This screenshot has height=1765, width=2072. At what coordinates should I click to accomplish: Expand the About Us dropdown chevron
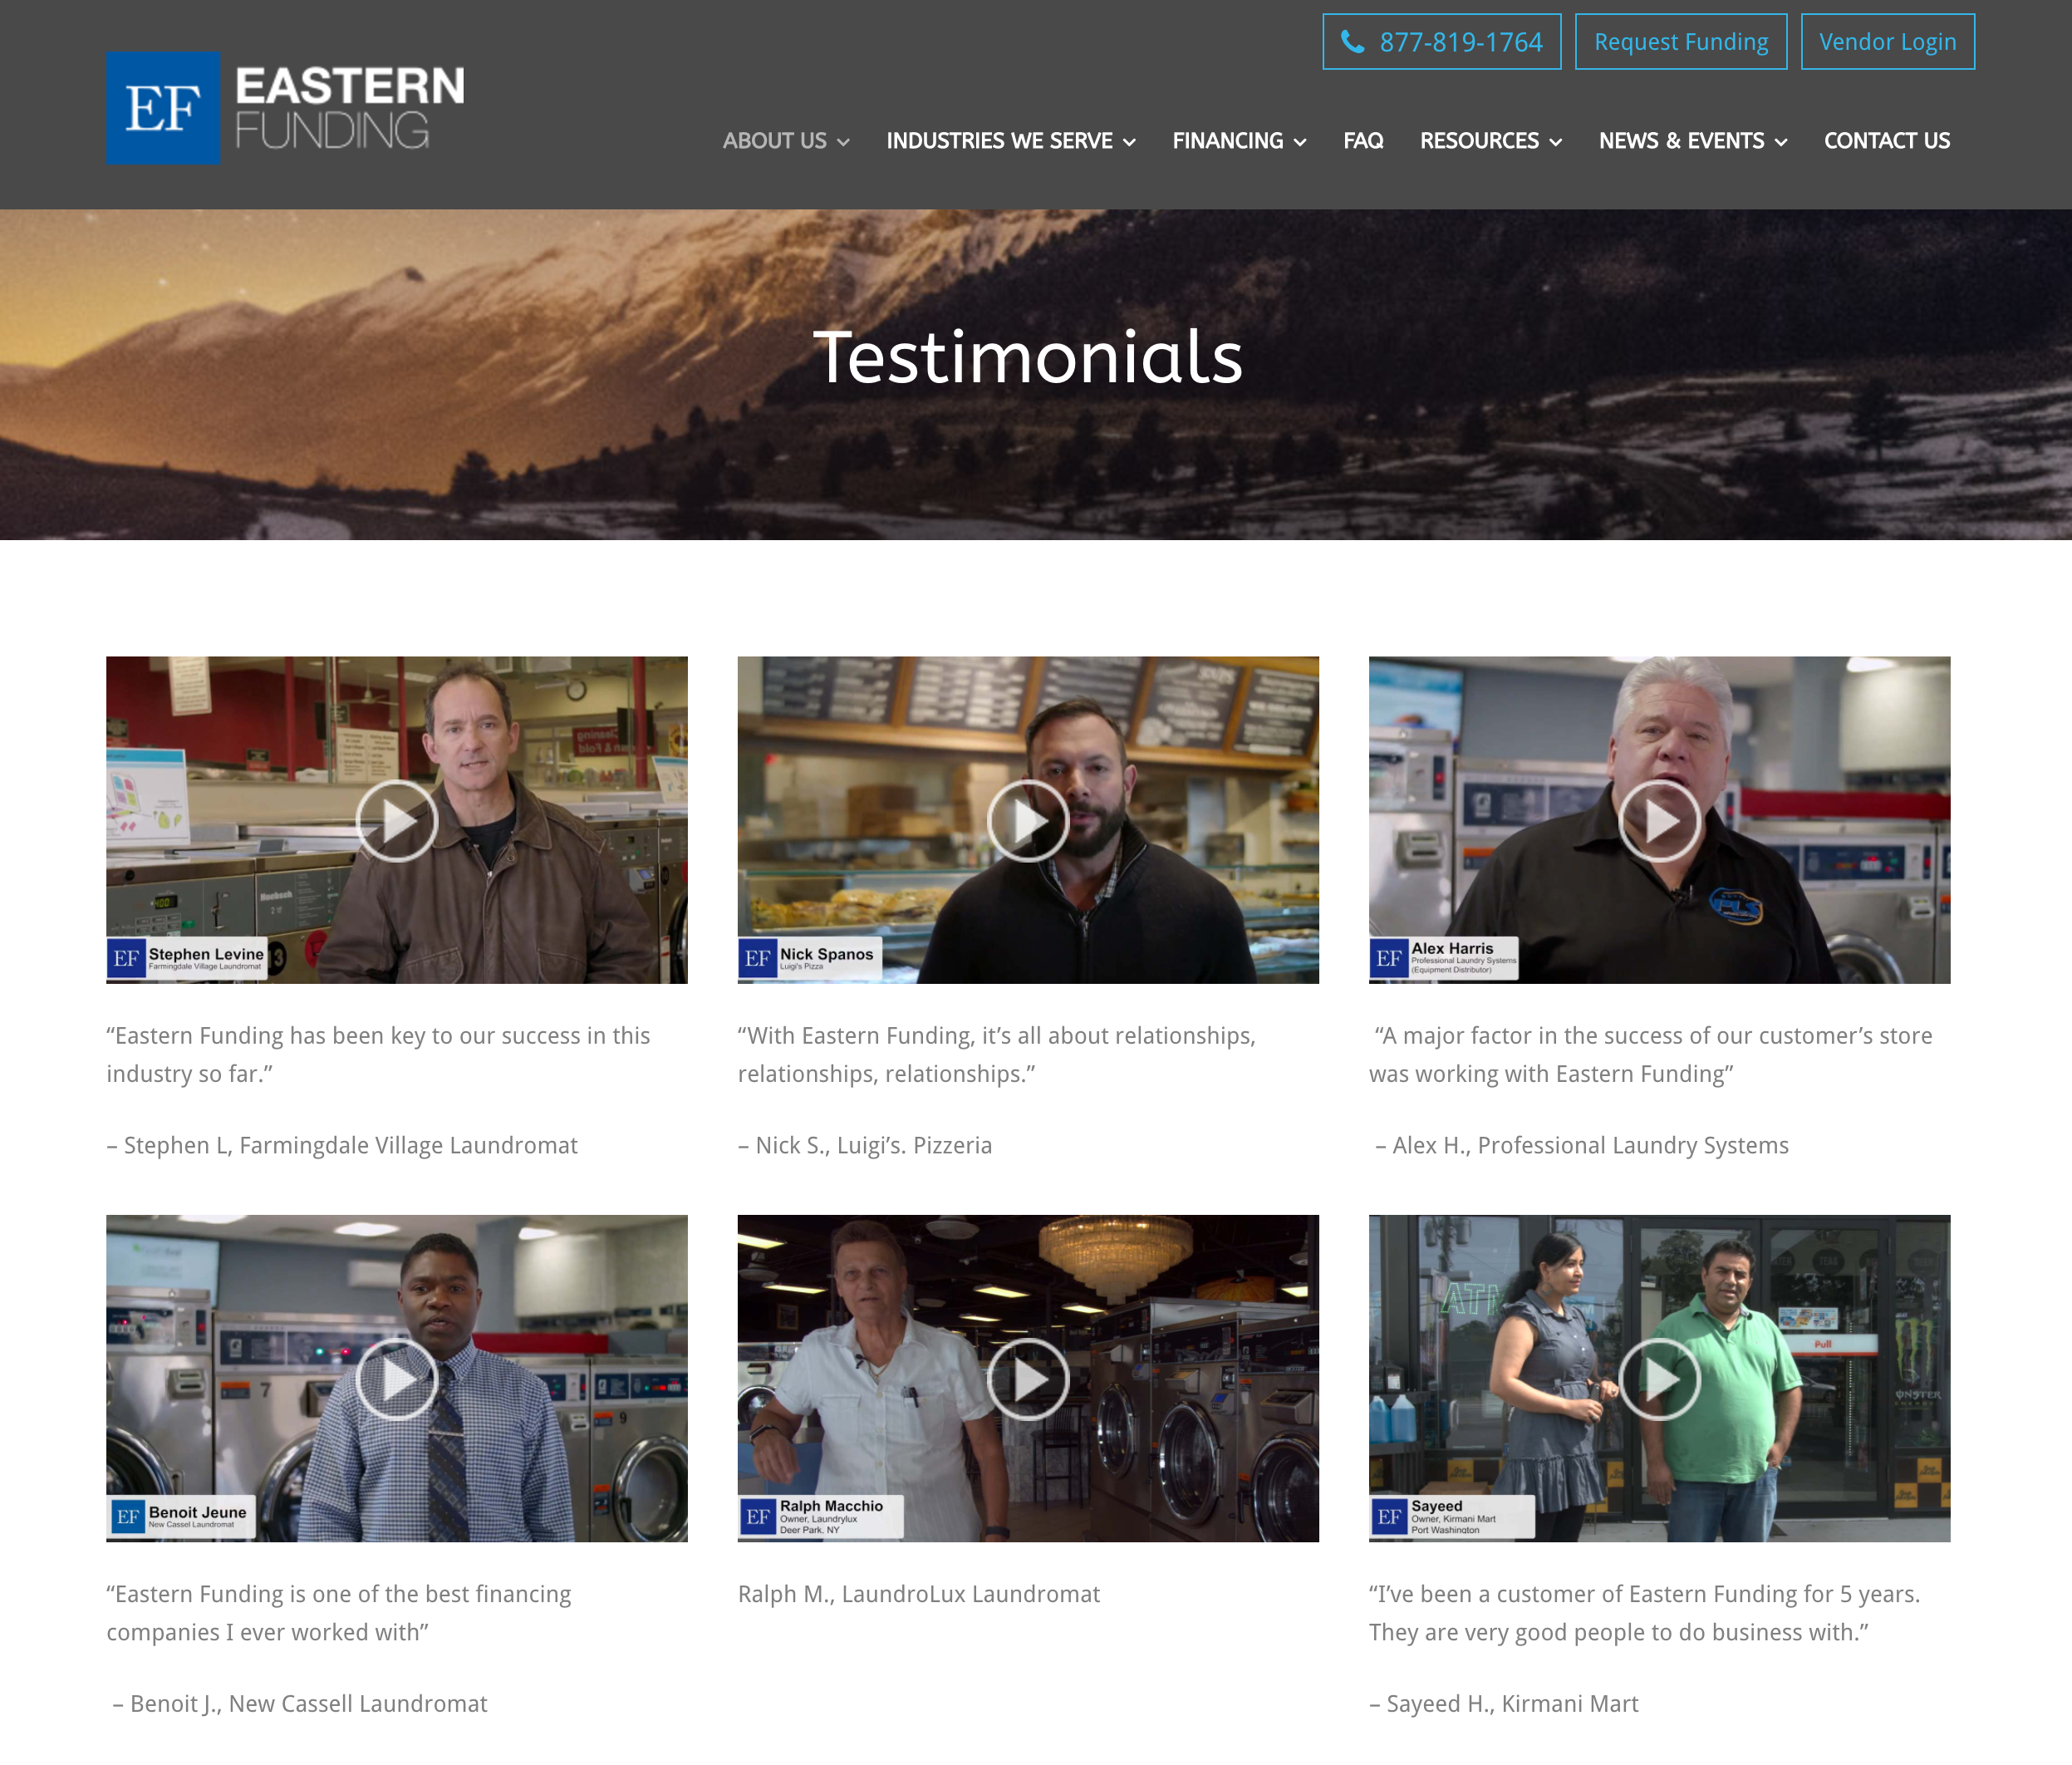[844, 143]
